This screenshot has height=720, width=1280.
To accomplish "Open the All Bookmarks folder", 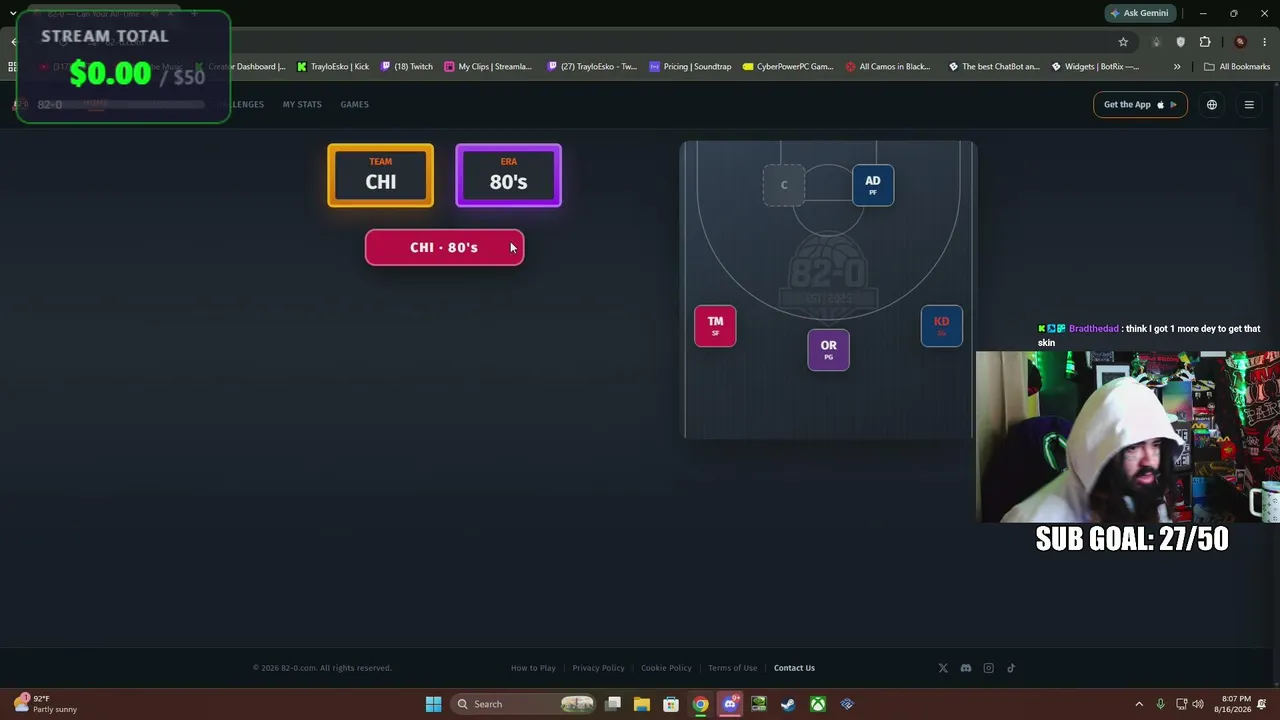I will 1237,67.
